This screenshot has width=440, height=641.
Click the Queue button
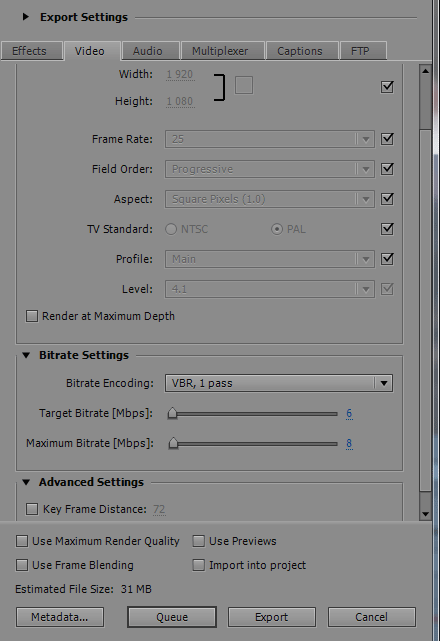(172, 617)
